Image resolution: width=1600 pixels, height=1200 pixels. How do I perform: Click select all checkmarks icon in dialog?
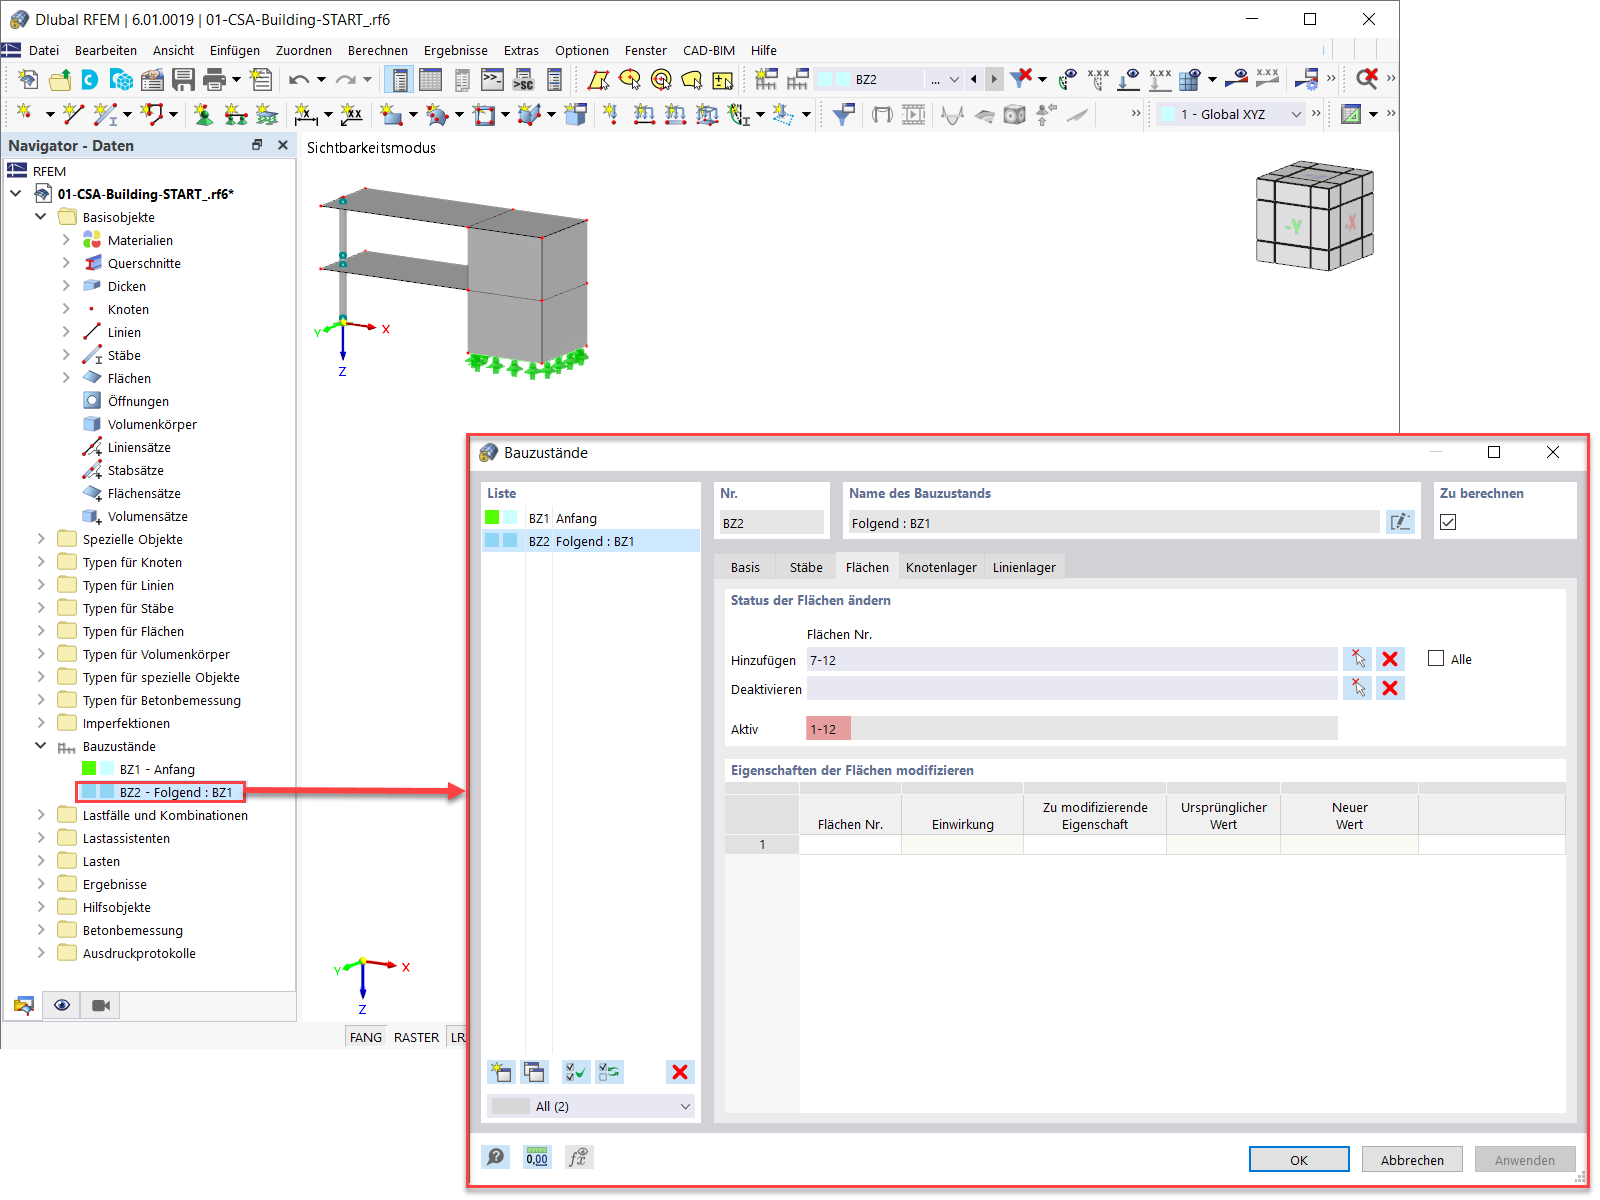[x=576, y=1072]
